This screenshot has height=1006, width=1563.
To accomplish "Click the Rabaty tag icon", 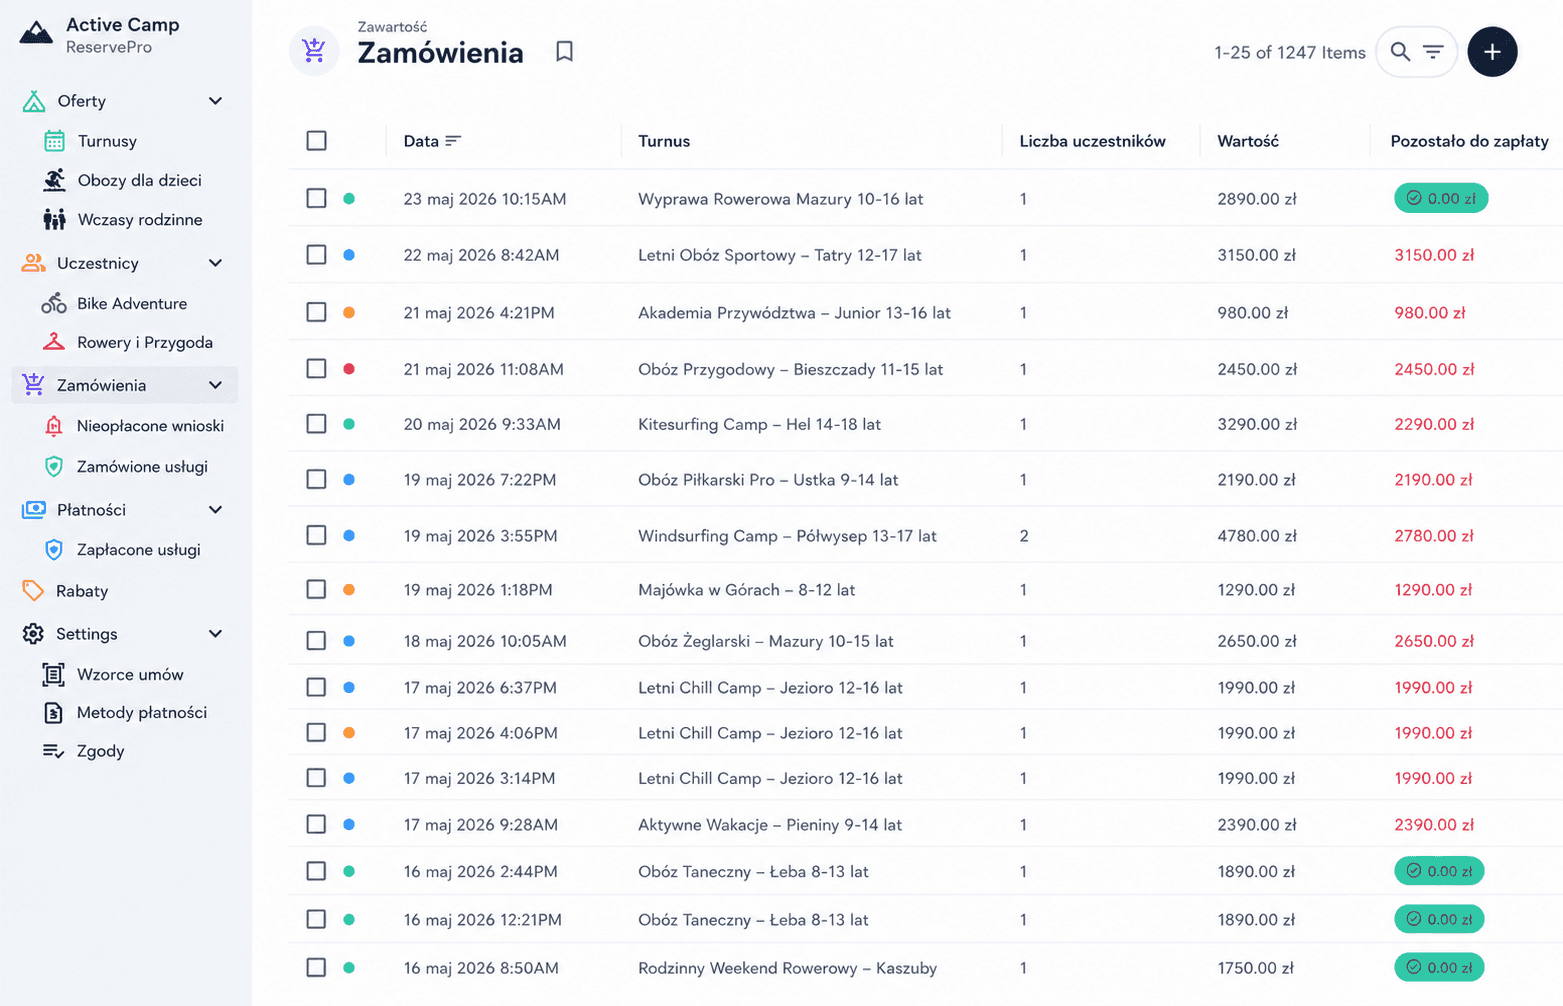I will 33,591.
